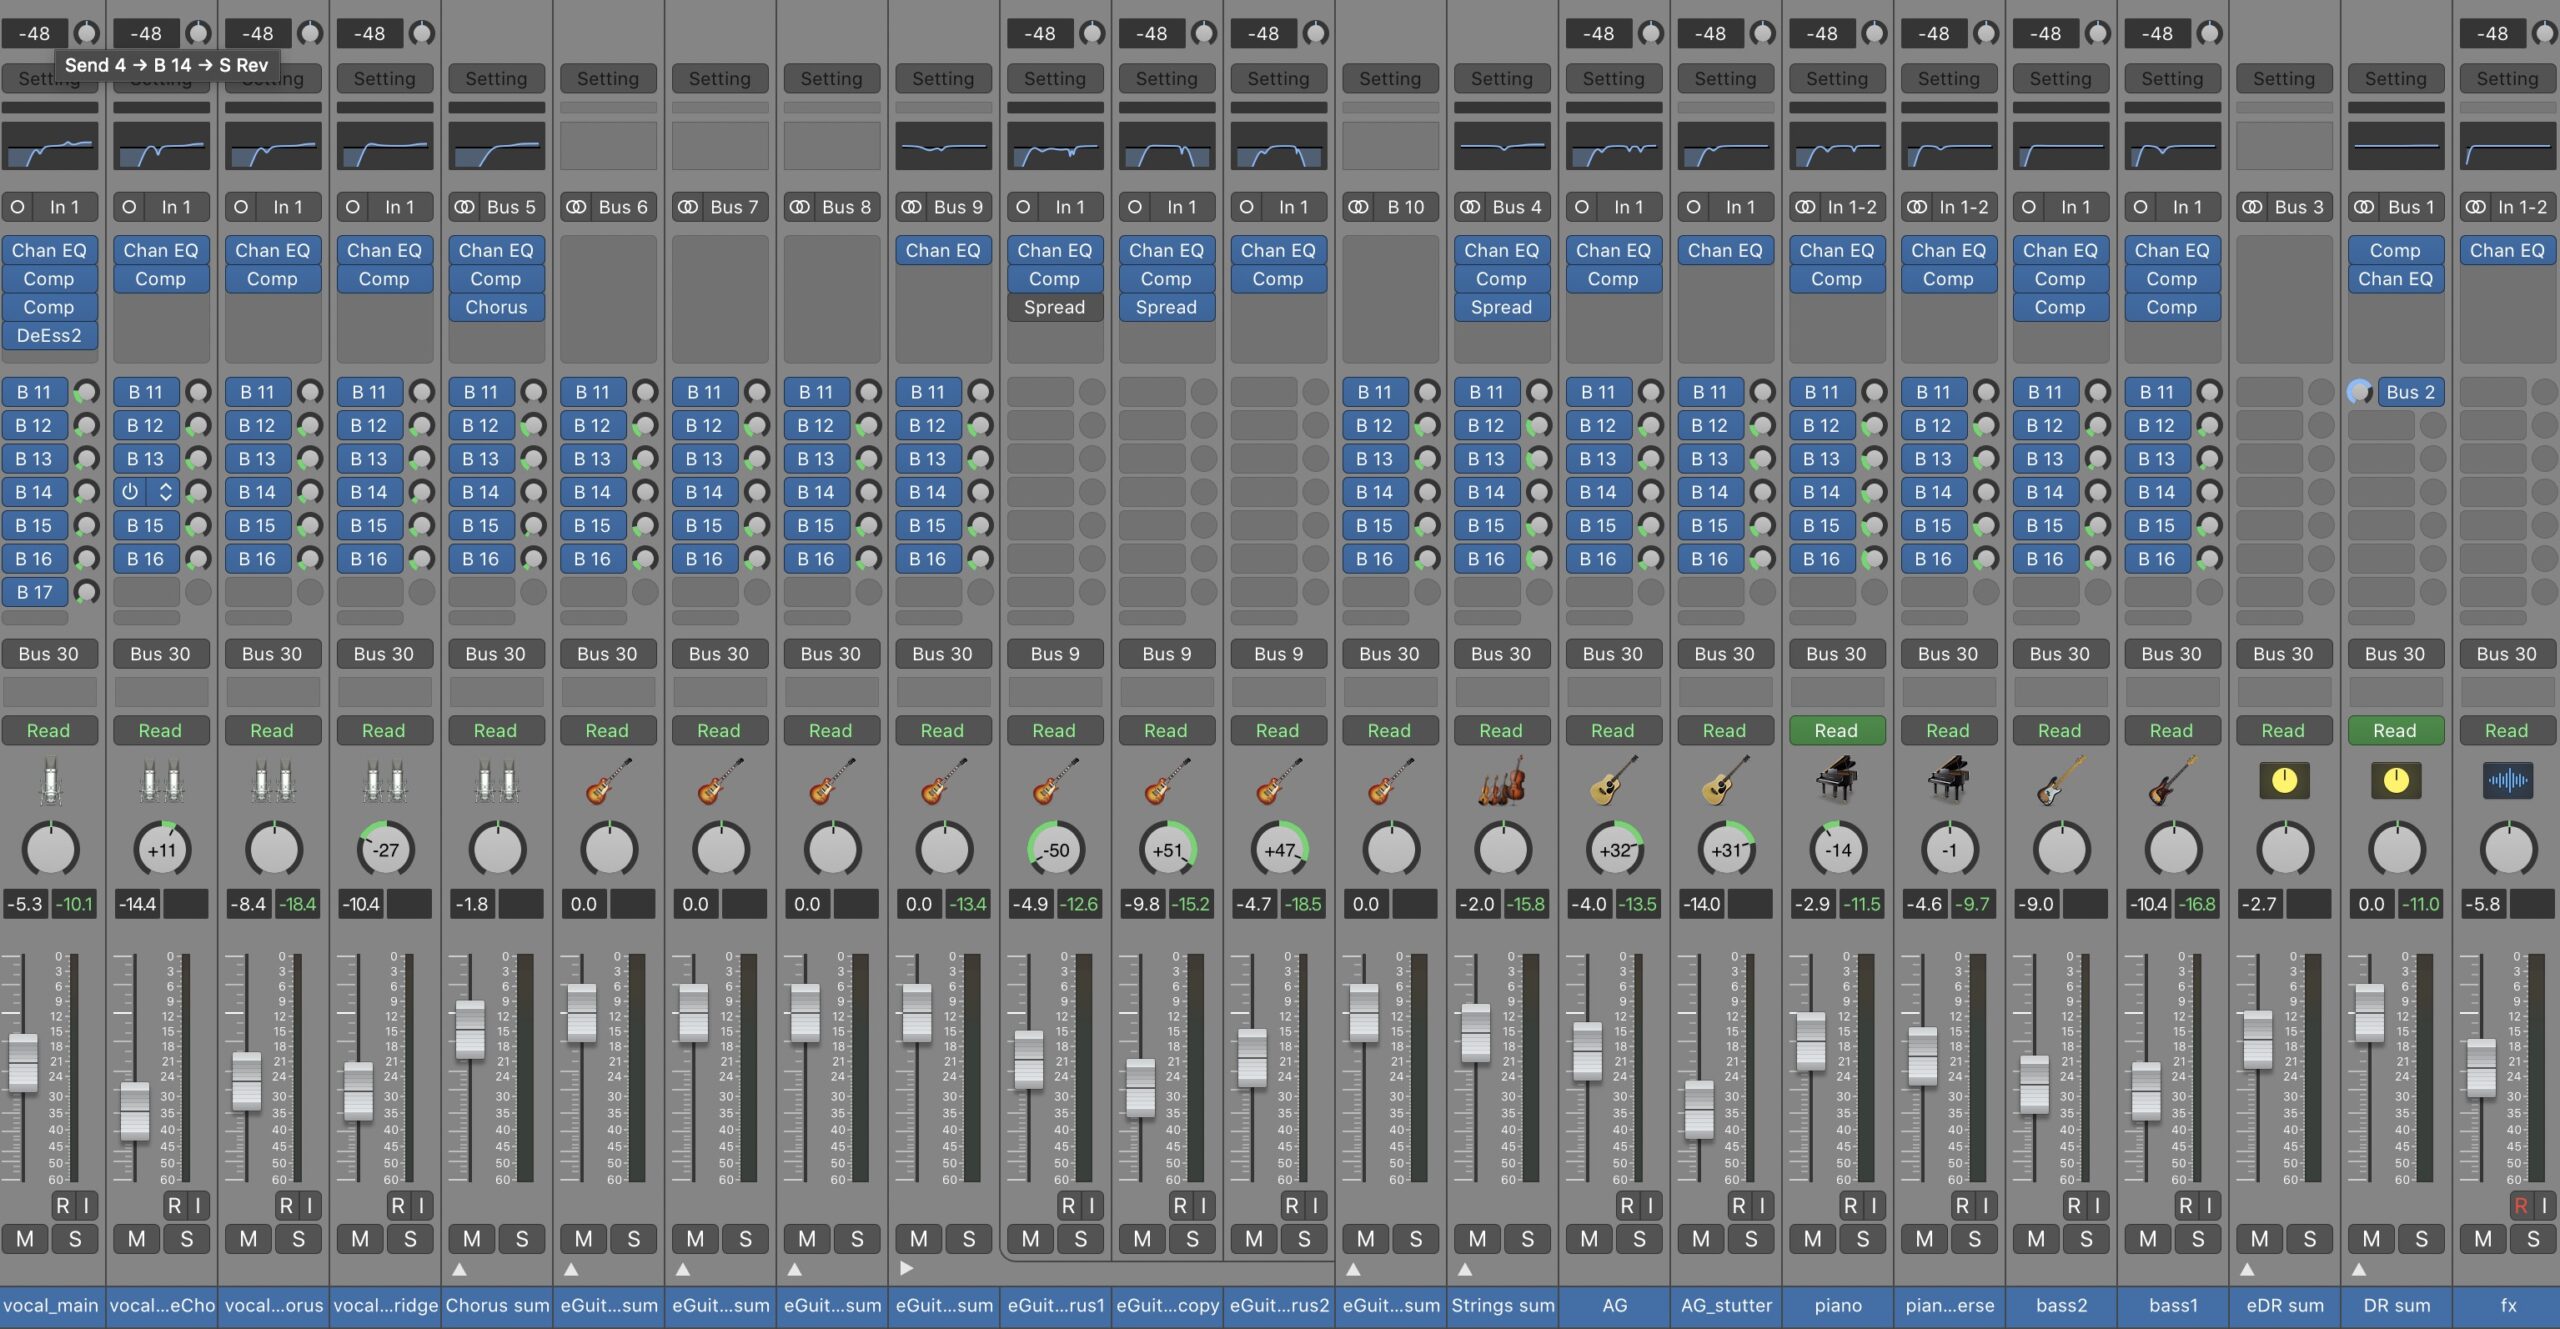
Task: Click the AG acoustic guitar icon
Action: [1613, 781]
